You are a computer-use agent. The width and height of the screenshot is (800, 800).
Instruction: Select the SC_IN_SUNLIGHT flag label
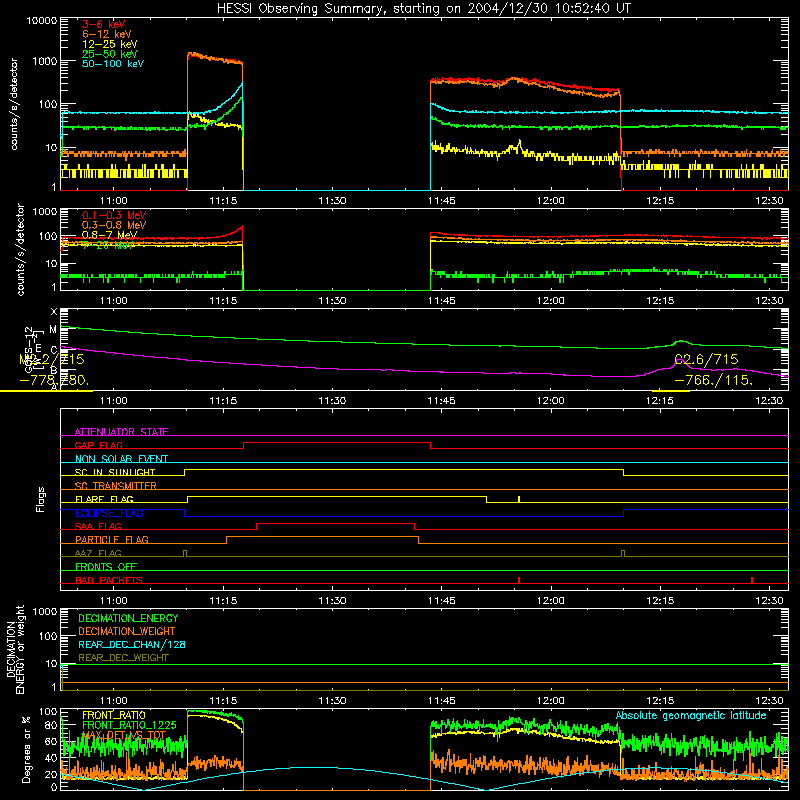click(115, 472)
